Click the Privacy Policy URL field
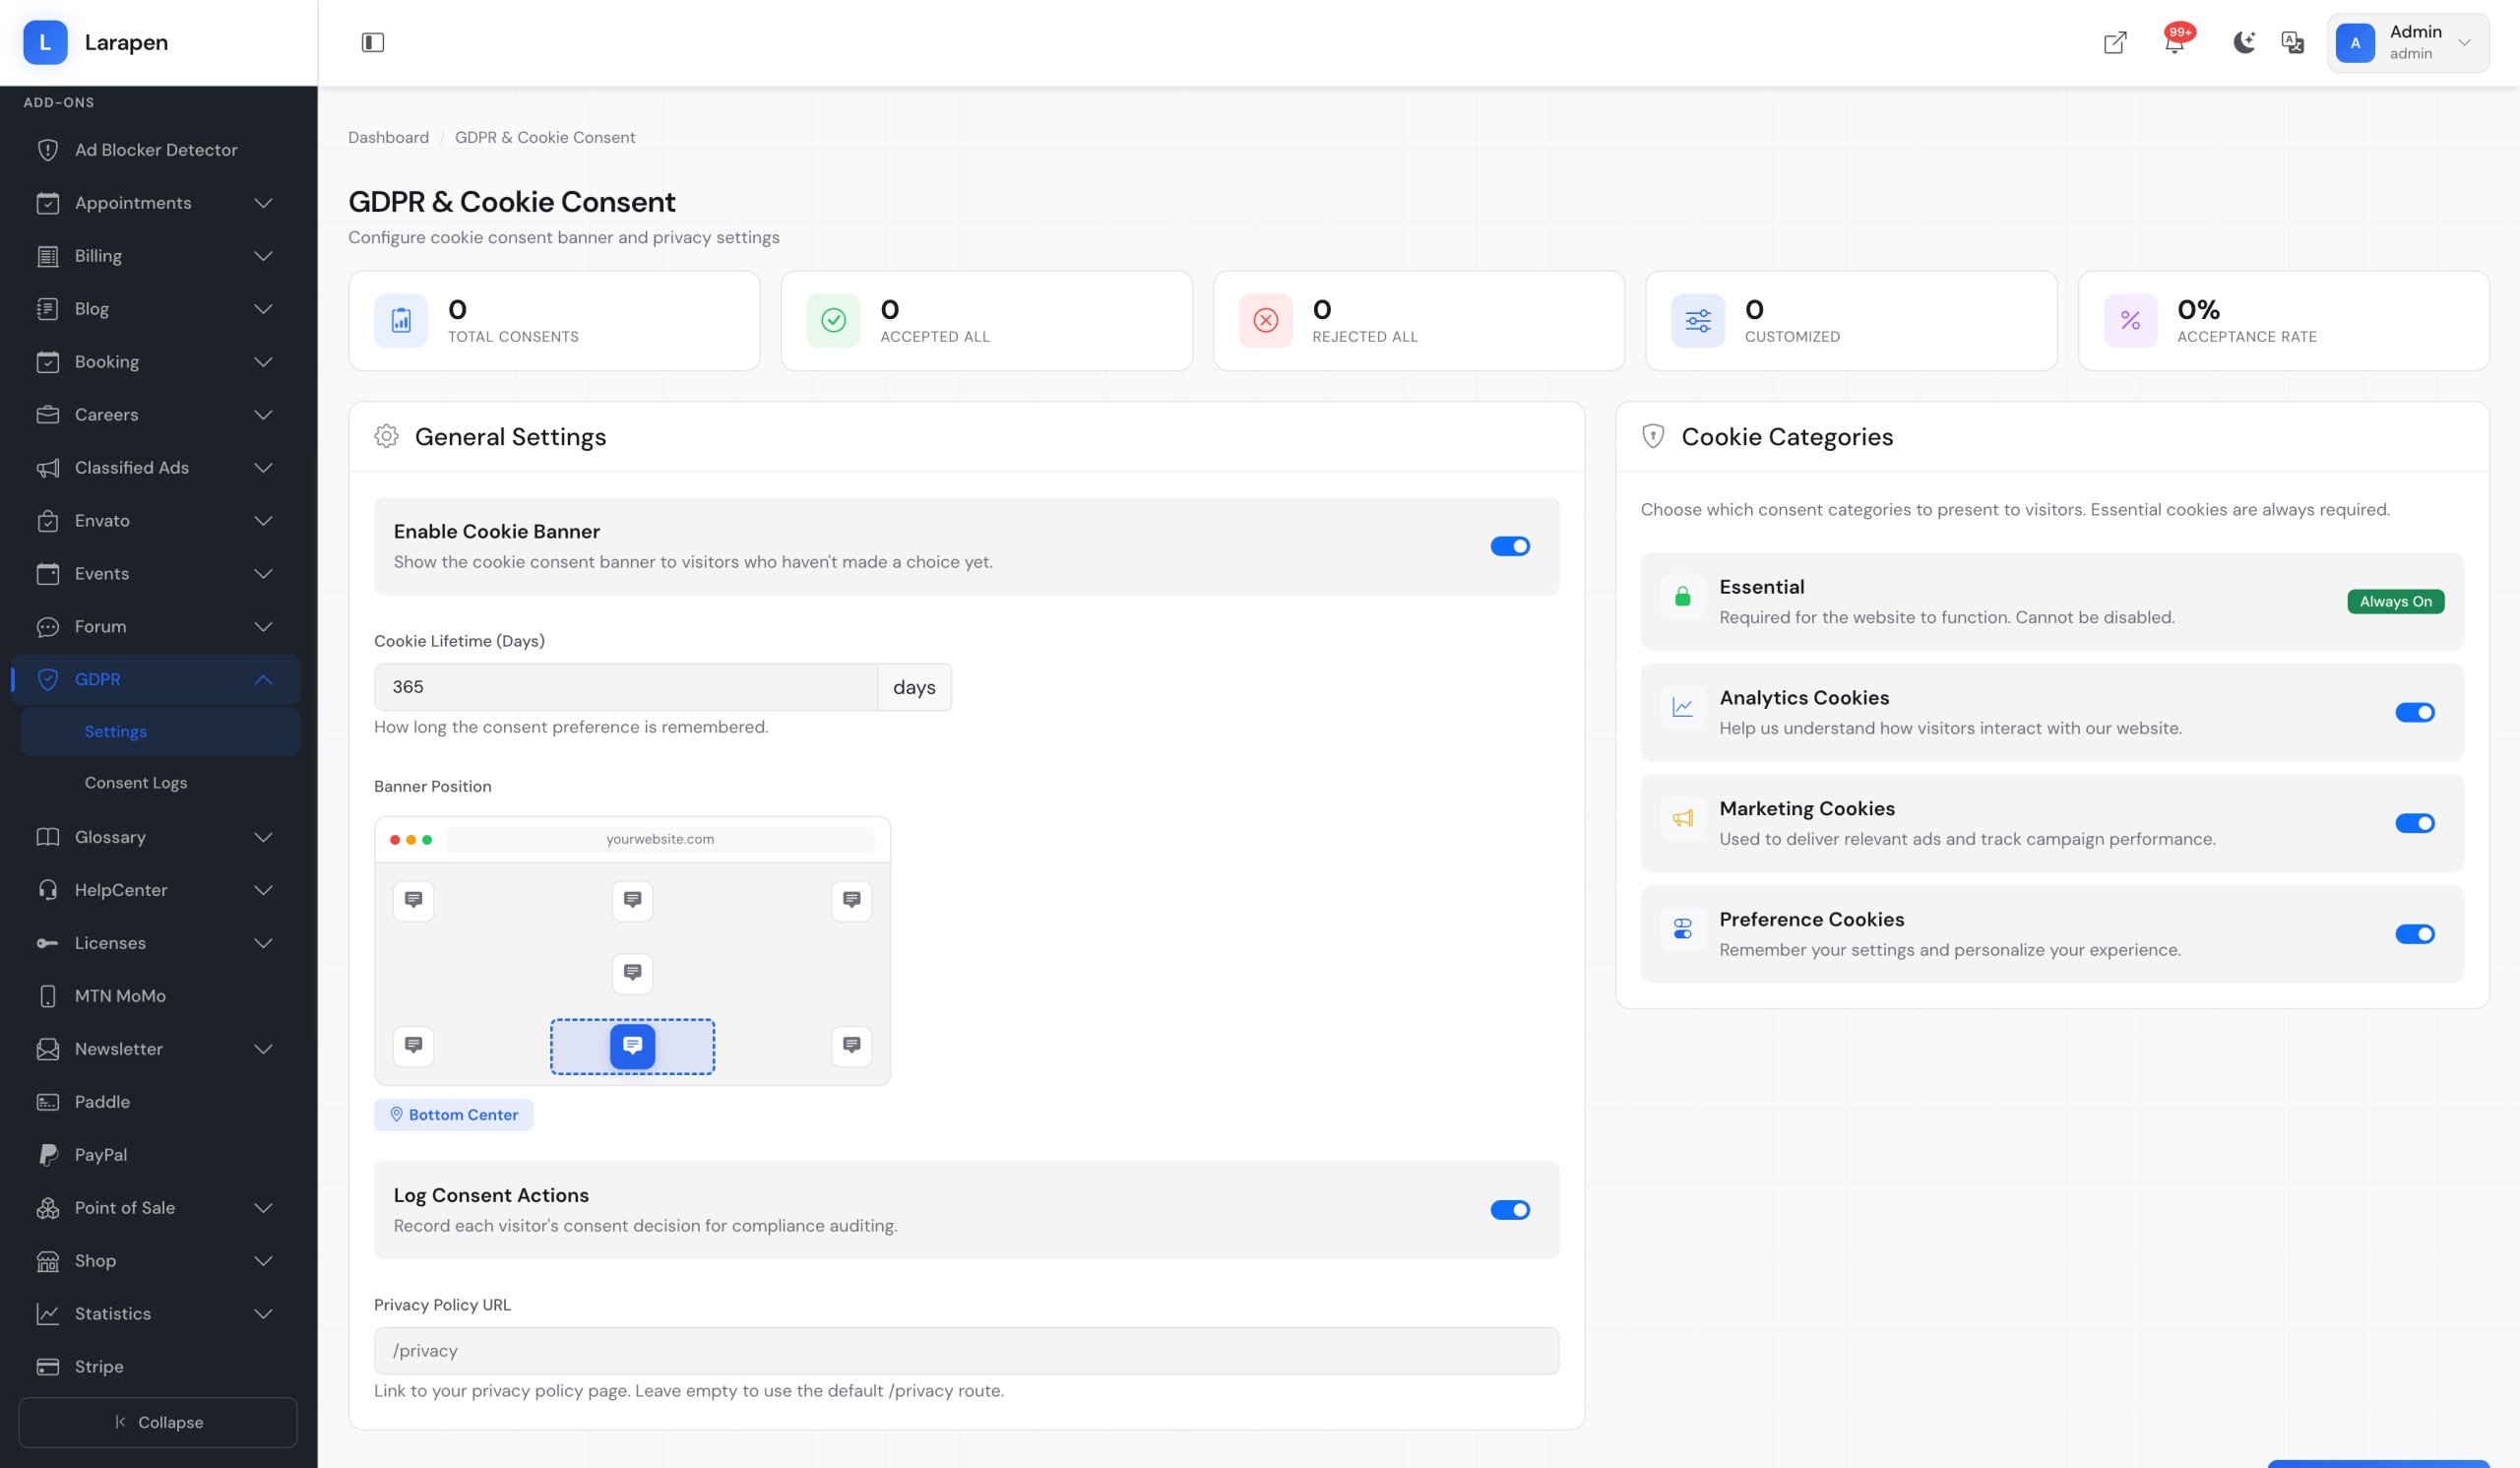 (965, 1351)
